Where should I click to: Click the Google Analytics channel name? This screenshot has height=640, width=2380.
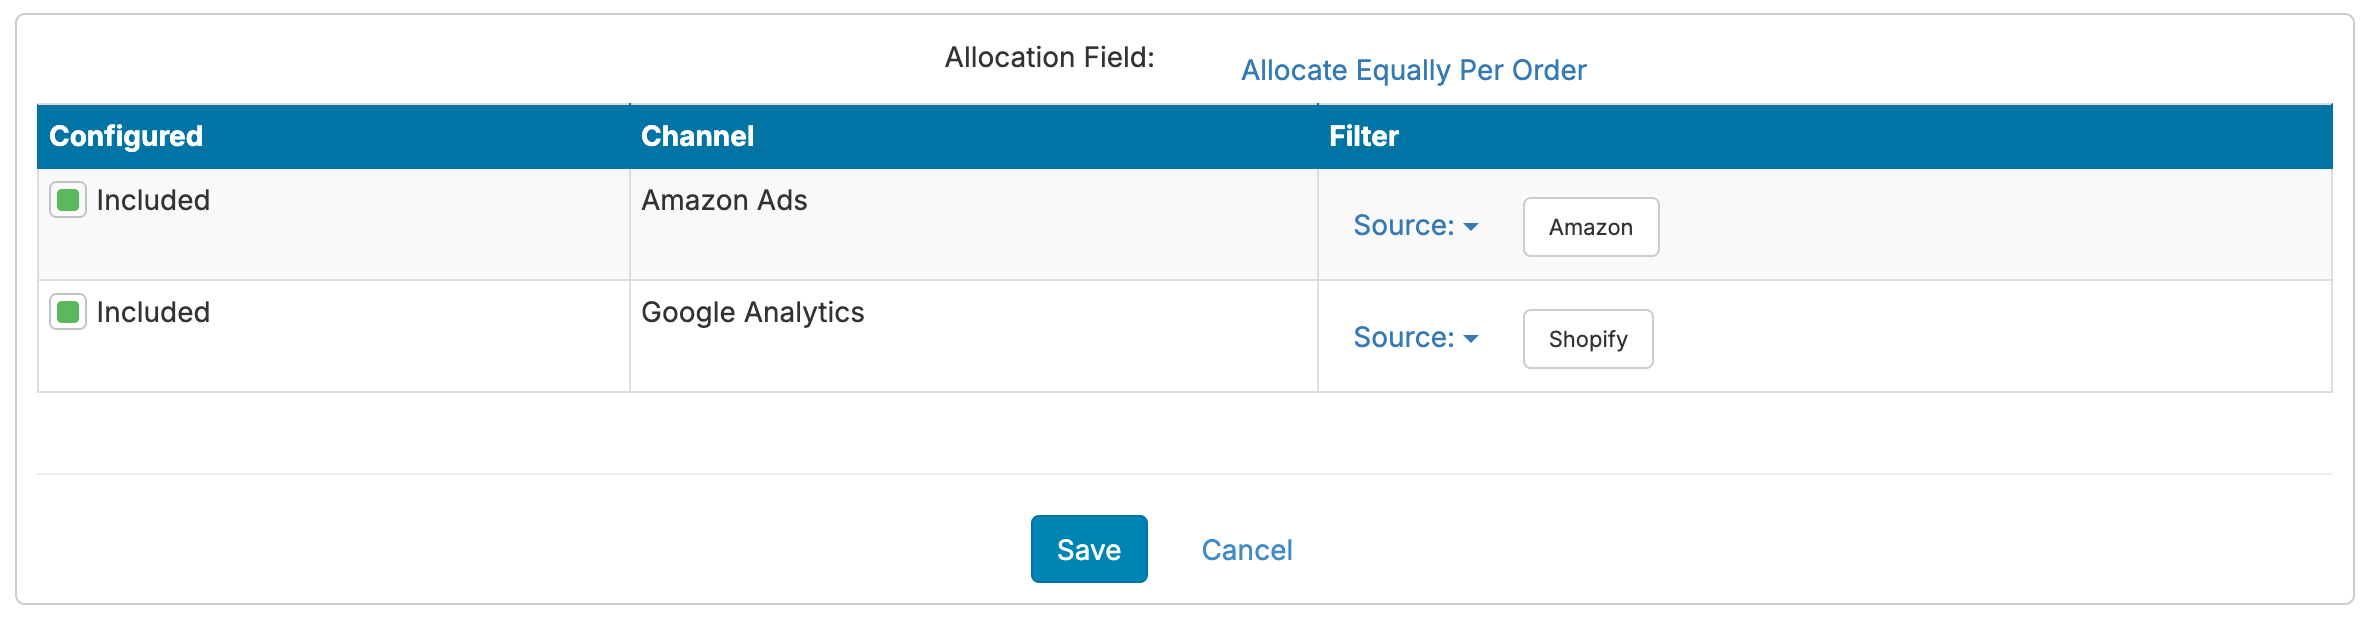[x=752, y=312]
